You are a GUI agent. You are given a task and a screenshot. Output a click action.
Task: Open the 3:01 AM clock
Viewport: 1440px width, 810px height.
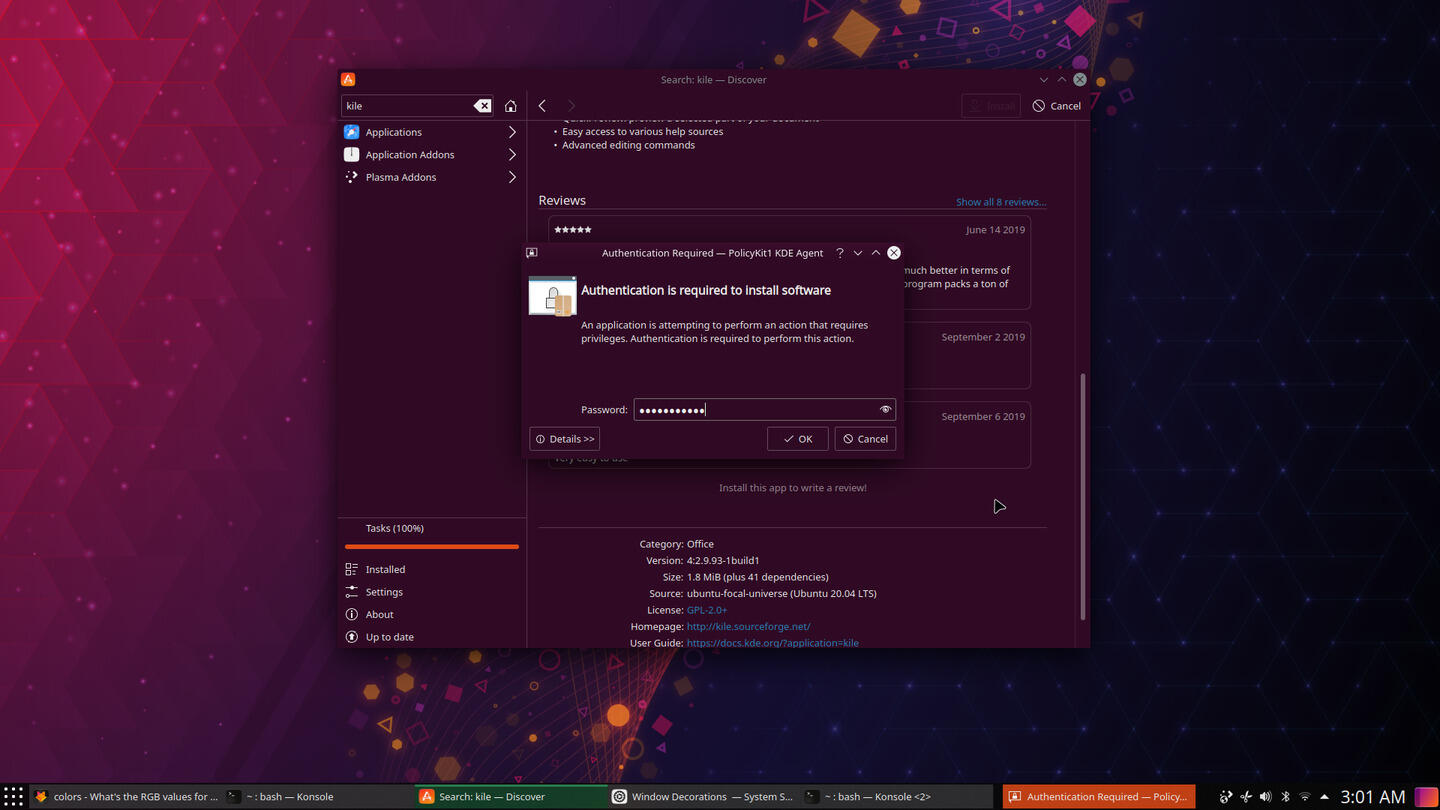[x=1373, y=797]
